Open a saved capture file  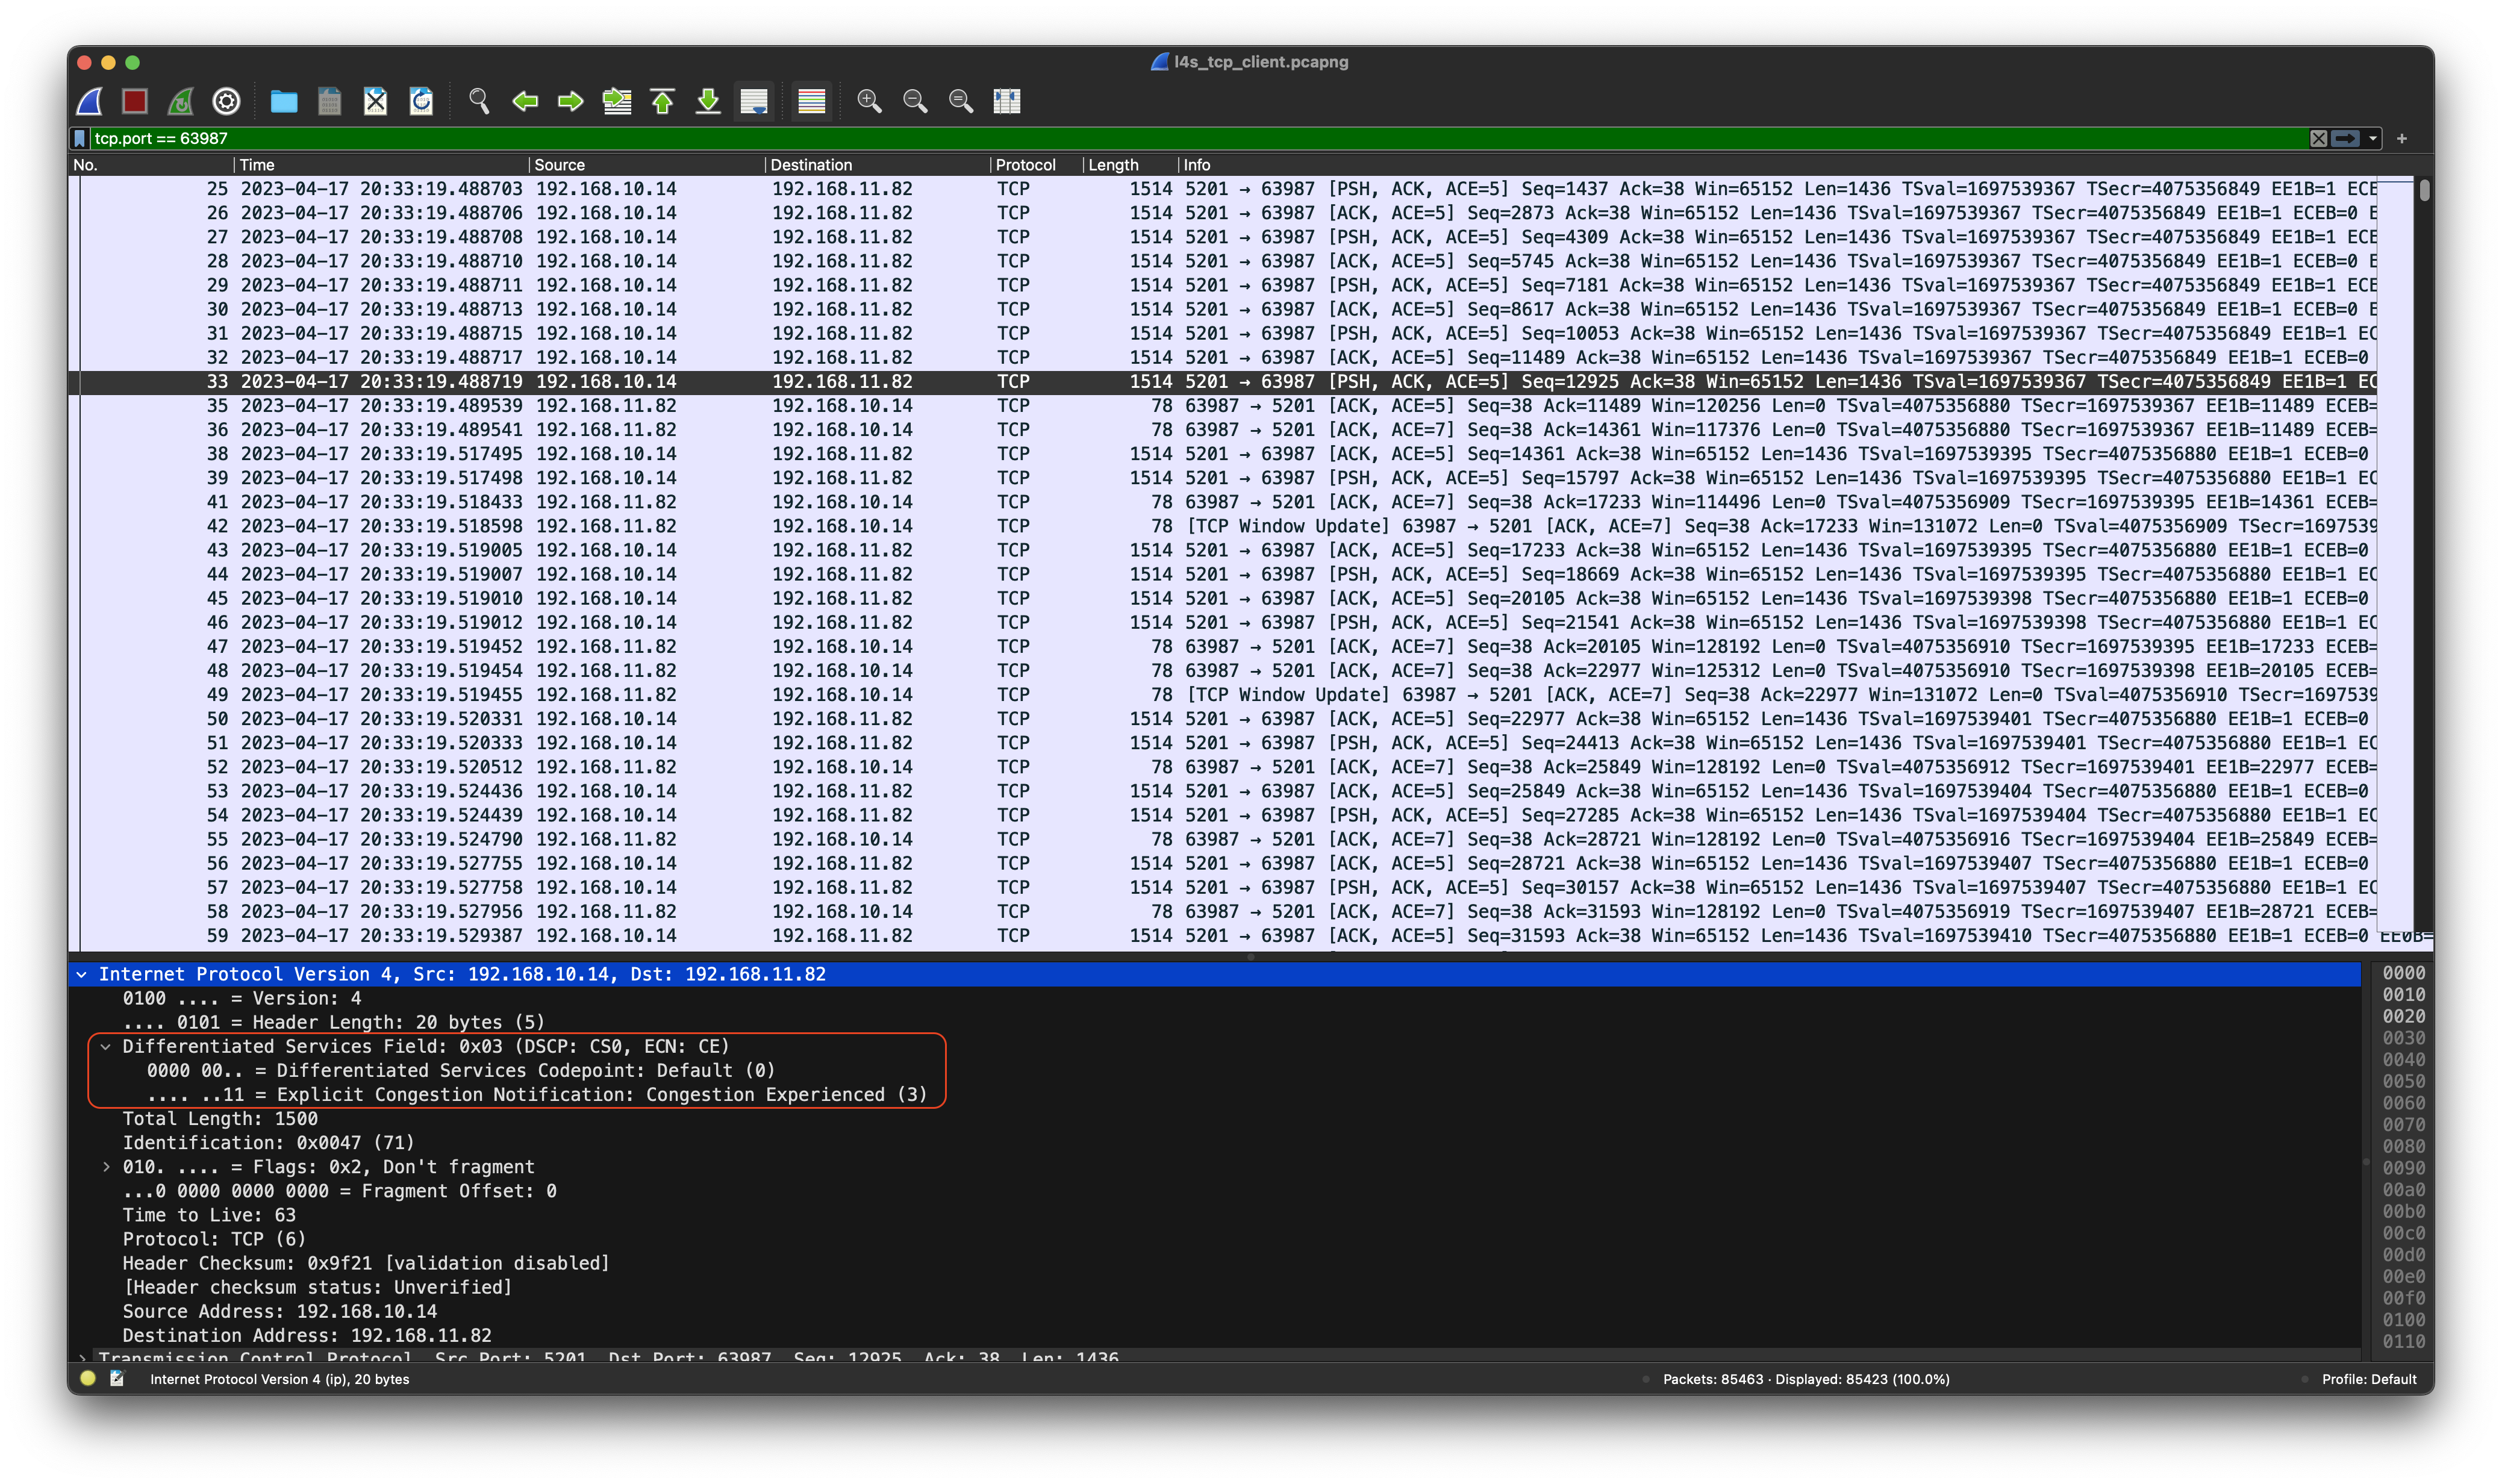(x=283, y=101)
